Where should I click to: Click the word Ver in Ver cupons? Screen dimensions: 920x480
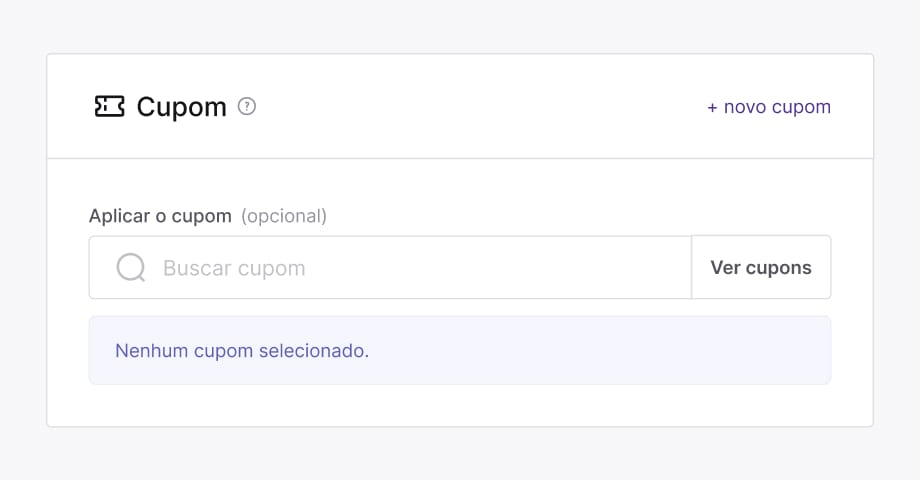pyautogui.click(x=725, y=267)
